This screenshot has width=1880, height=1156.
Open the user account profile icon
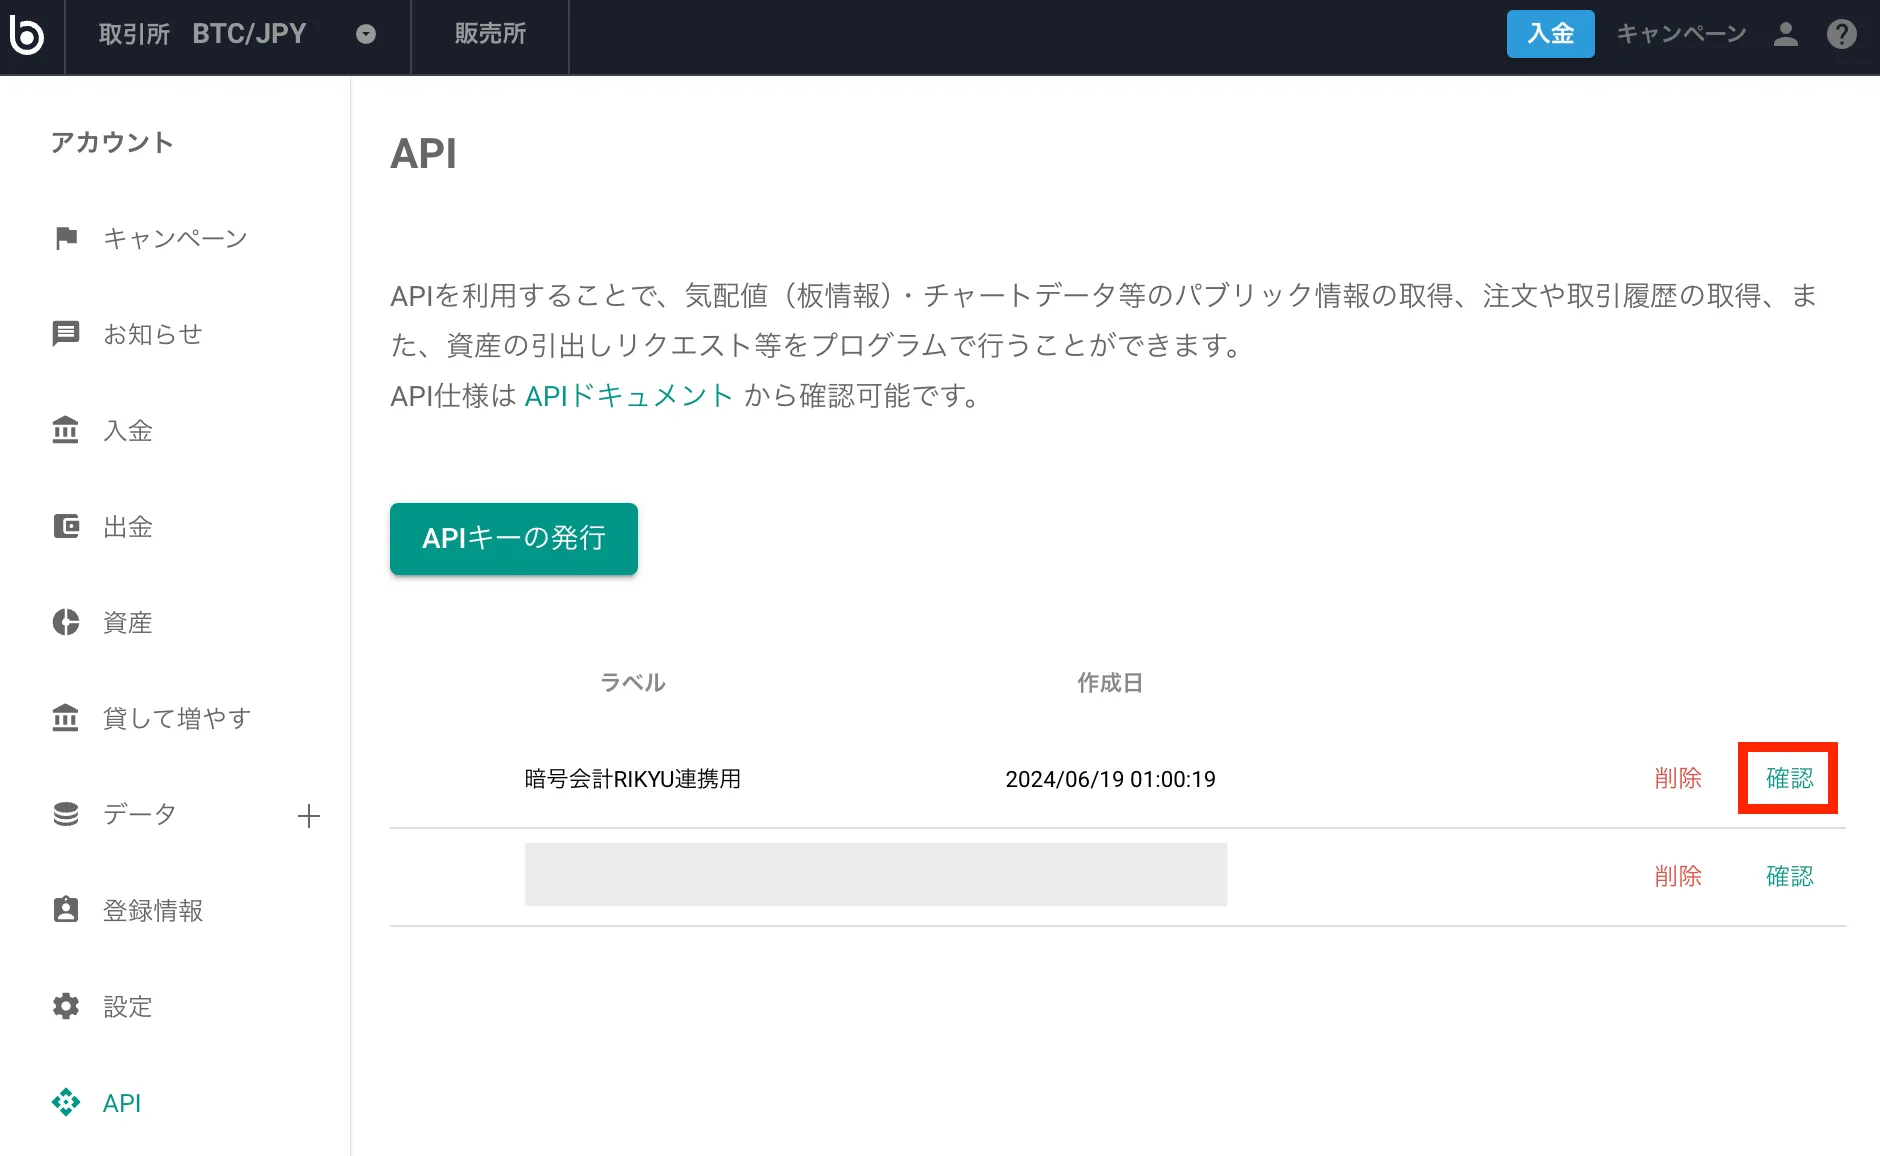1785,35
